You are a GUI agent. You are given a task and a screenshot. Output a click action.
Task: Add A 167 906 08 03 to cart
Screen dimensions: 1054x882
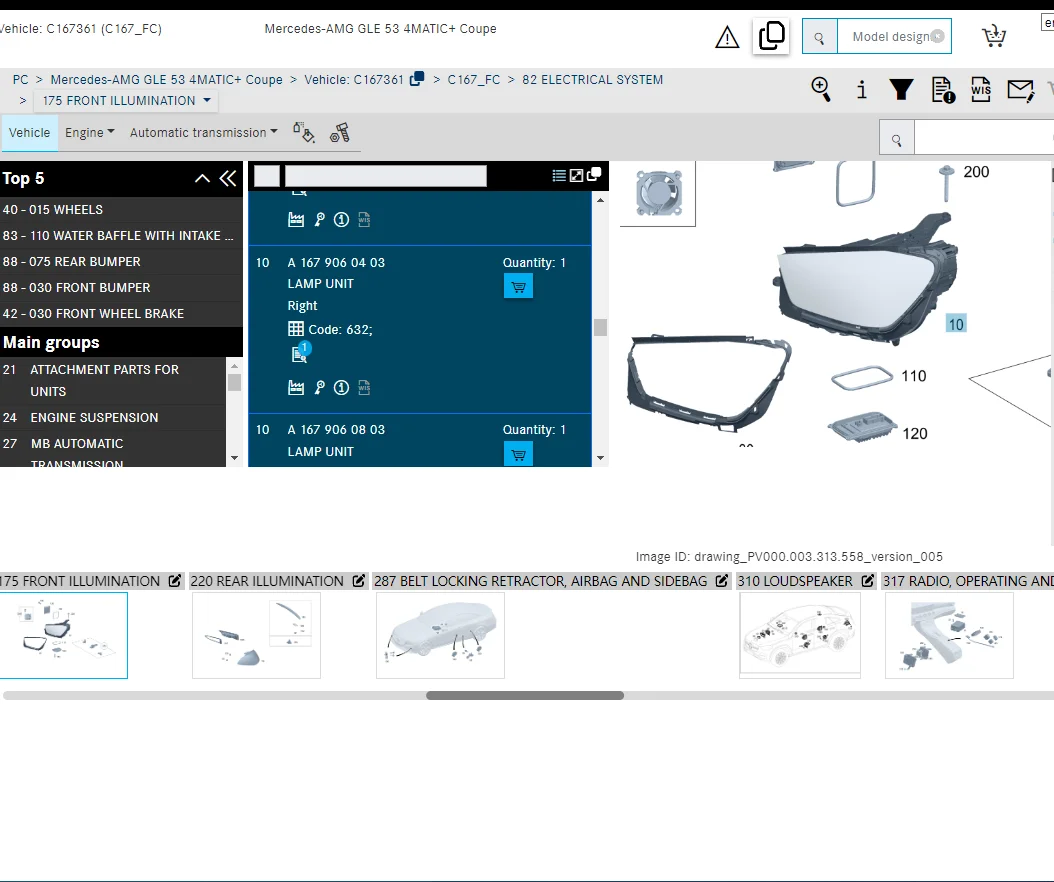[518, 454]
